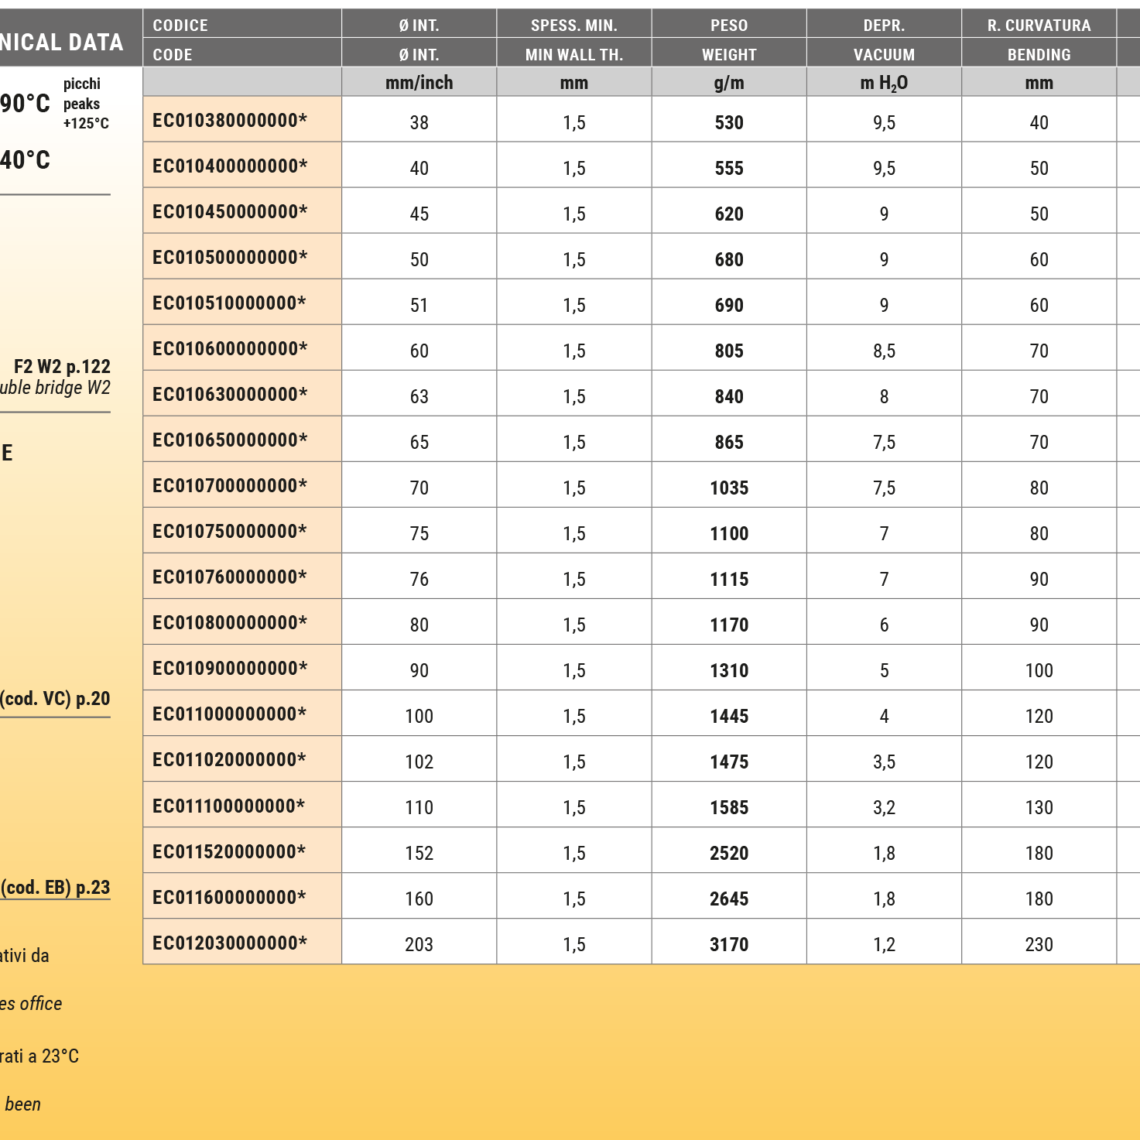This screenshot has width=1140, height=1140.
Task: Open the (cod. VC) p.20 reference
Action: 55,699
